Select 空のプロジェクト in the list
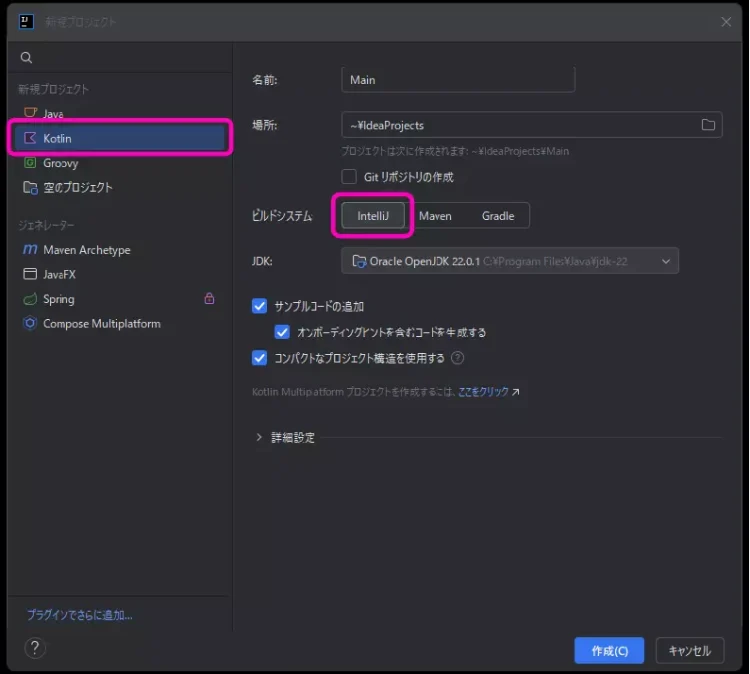Image resolution: width=750 pixels, height=674 pixels. (x=120, y=188)
